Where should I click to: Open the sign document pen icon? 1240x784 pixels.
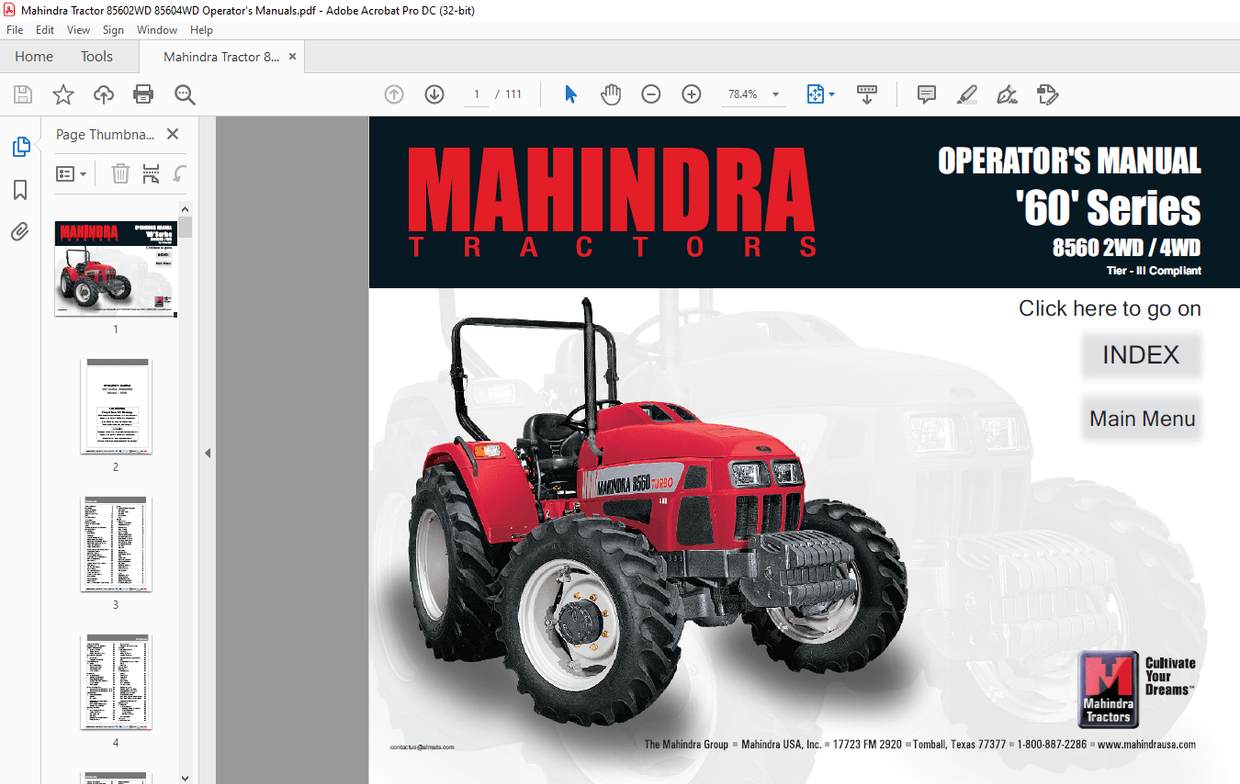coord(1007,94)
